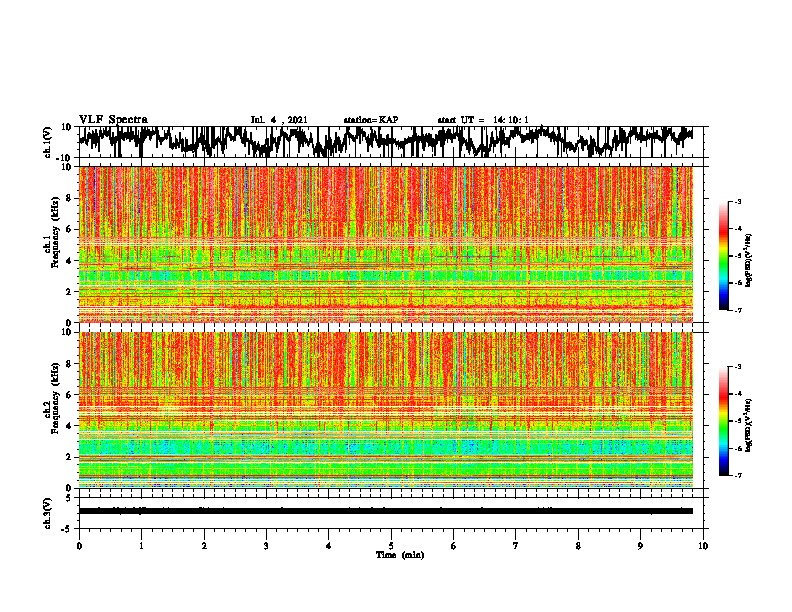Click the ch.2 spectrogram color bar

[723, 421]
